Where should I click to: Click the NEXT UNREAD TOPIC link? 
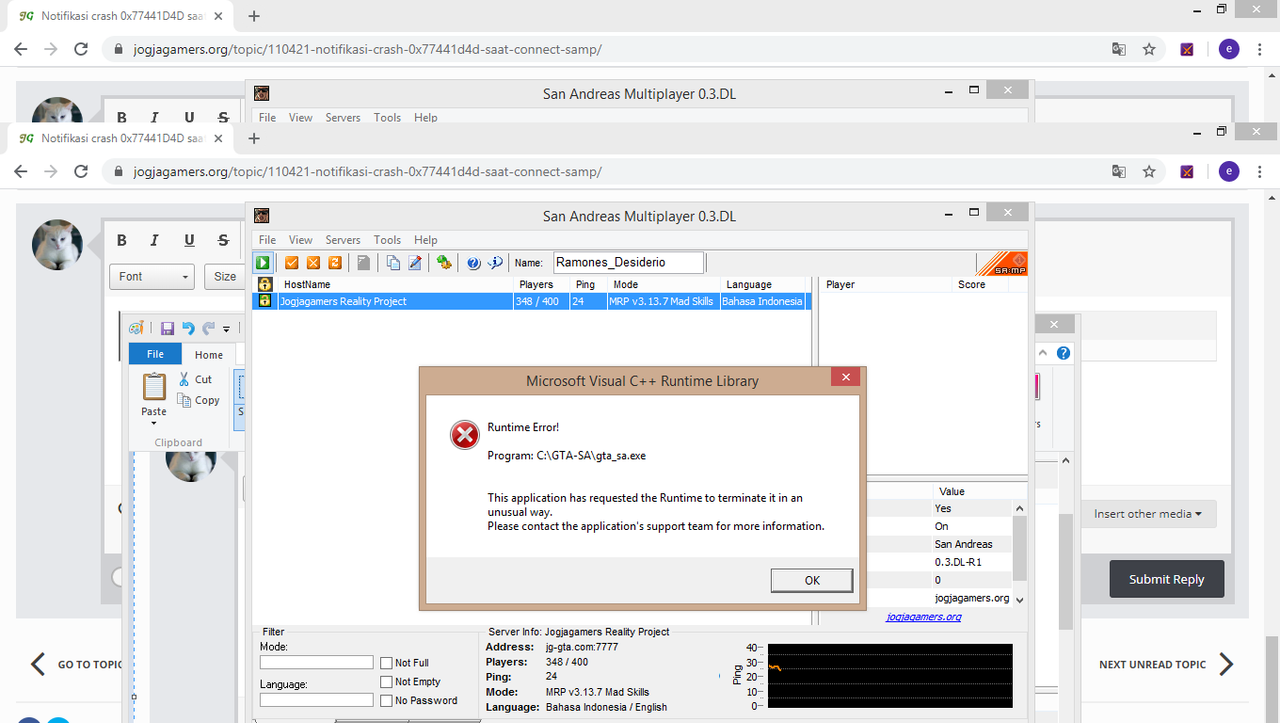click(x=1166, y=664)
